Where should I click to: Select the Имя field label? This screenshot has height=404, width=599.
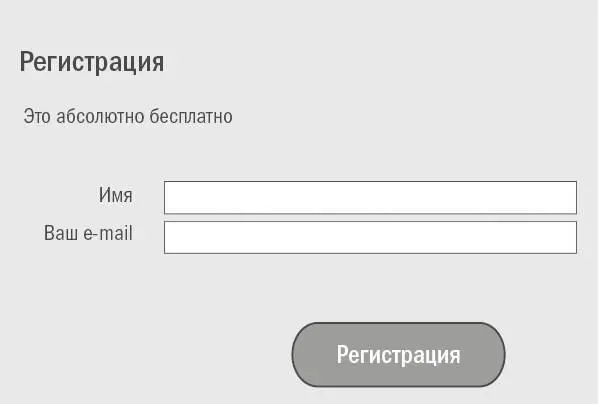click(x=116, y=195)
